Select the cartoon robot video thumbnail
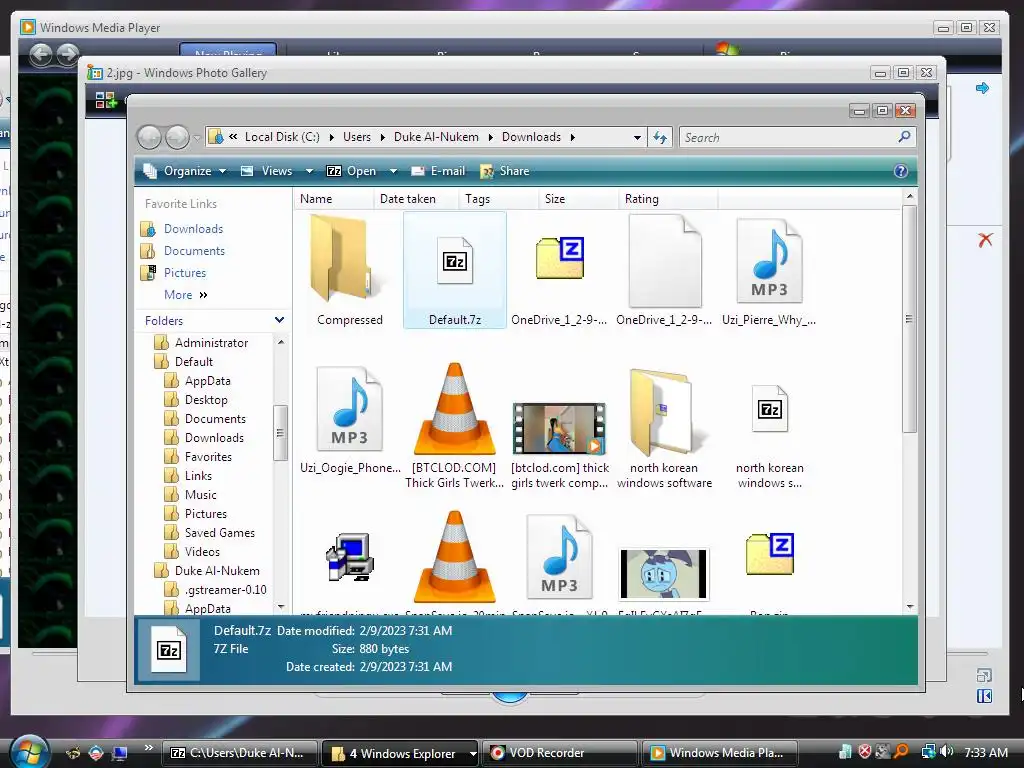 [664, 574]
